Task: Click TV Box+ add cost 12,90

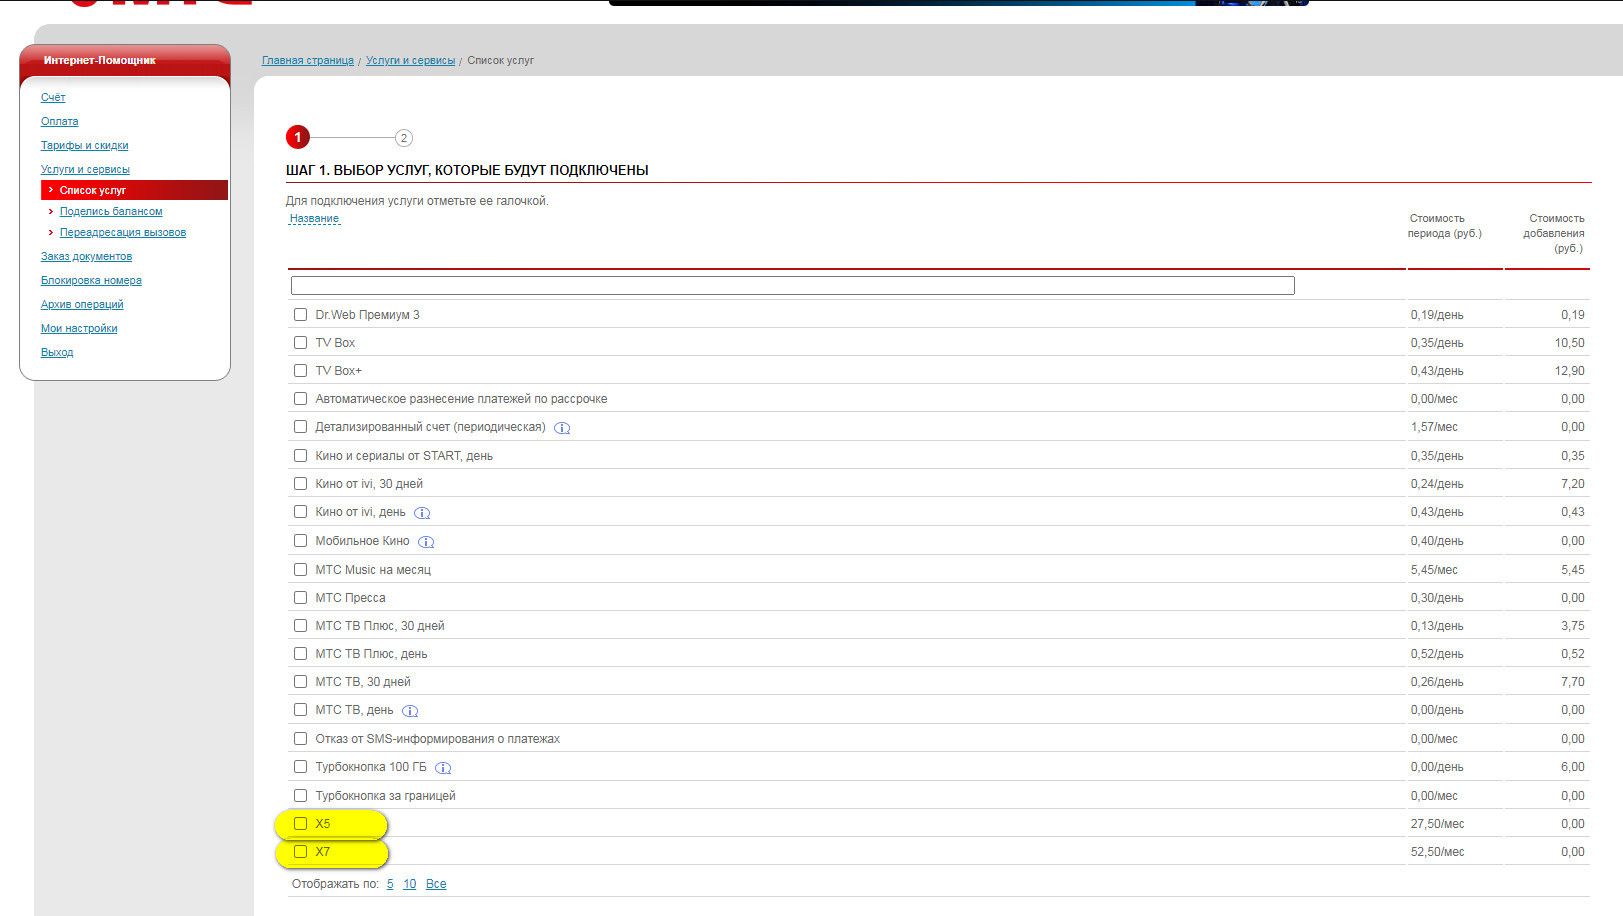Action: (x=1569, y=371)
